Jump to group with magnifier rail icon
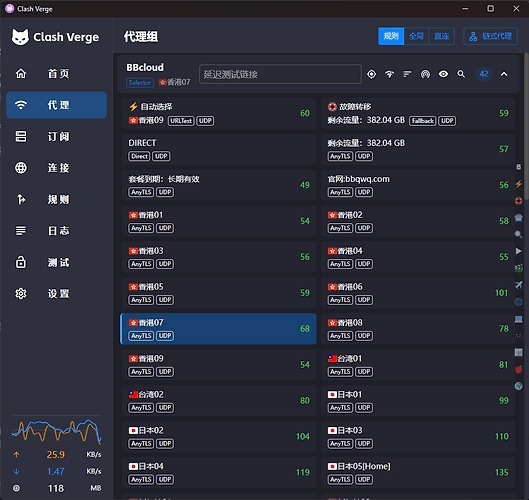Image resolution: width=529 pixels, height=500 pixels. pyautogui.click(x=519, y=234)
